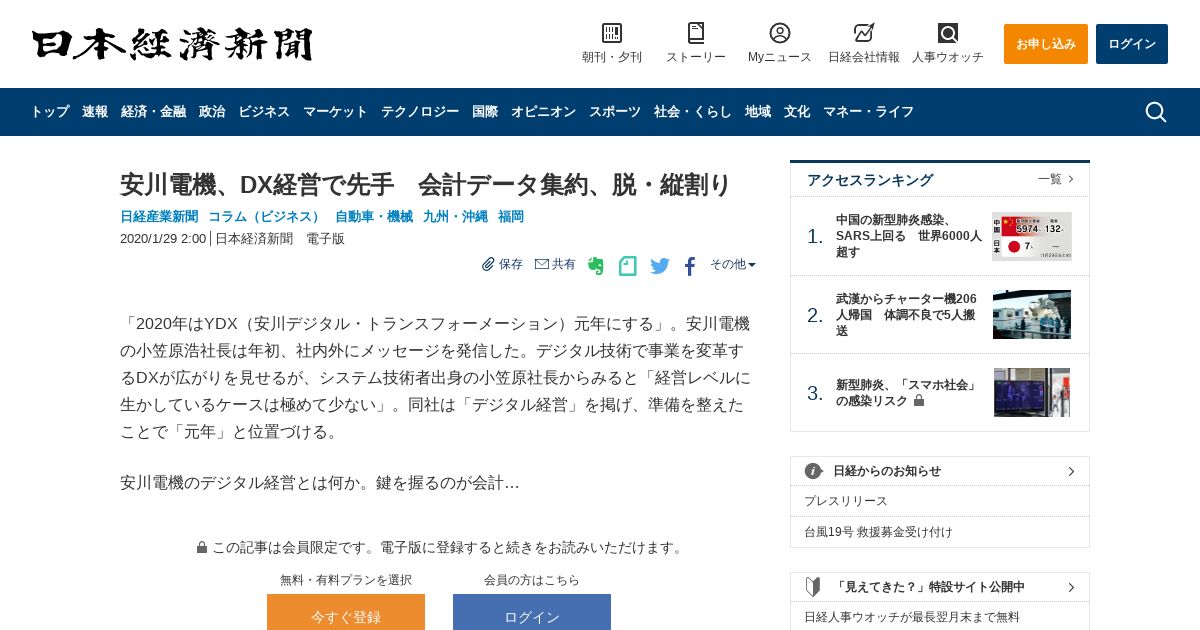Open 見えてきた特設サイト chevron arrow

tap(1071, 587)
